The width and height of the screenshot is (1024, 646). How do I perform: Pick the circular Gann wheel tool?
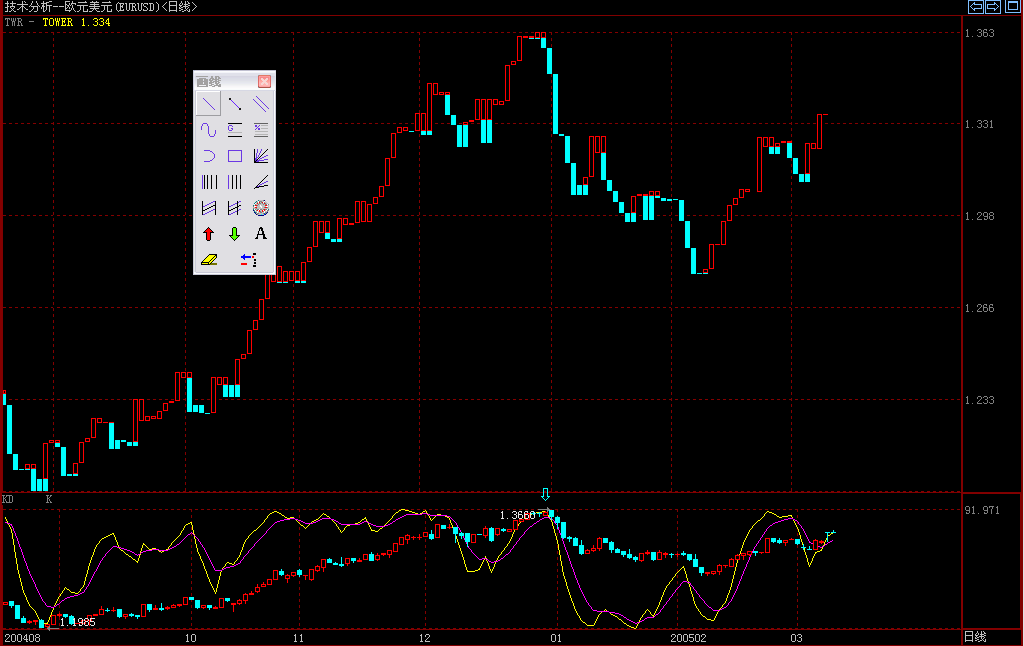click(x=260, y=208)
